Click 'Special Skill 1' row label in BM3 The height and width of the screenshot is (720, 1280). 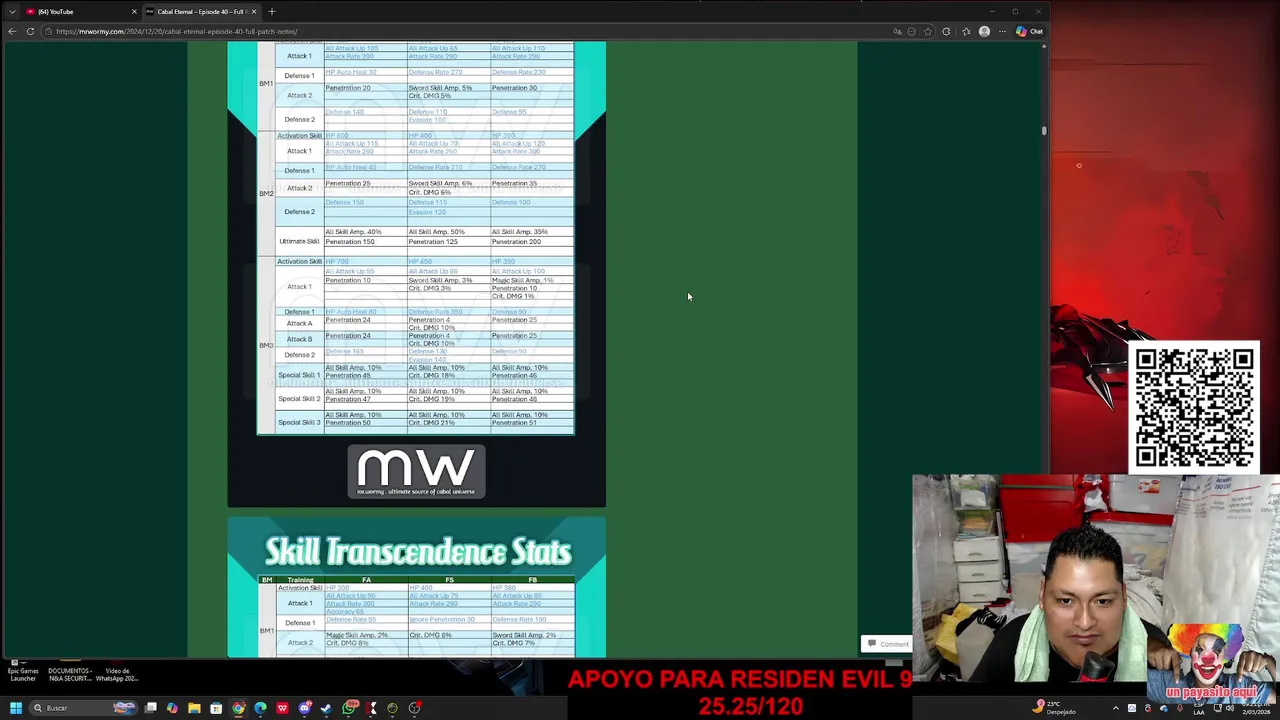click(x=299, y=375)
